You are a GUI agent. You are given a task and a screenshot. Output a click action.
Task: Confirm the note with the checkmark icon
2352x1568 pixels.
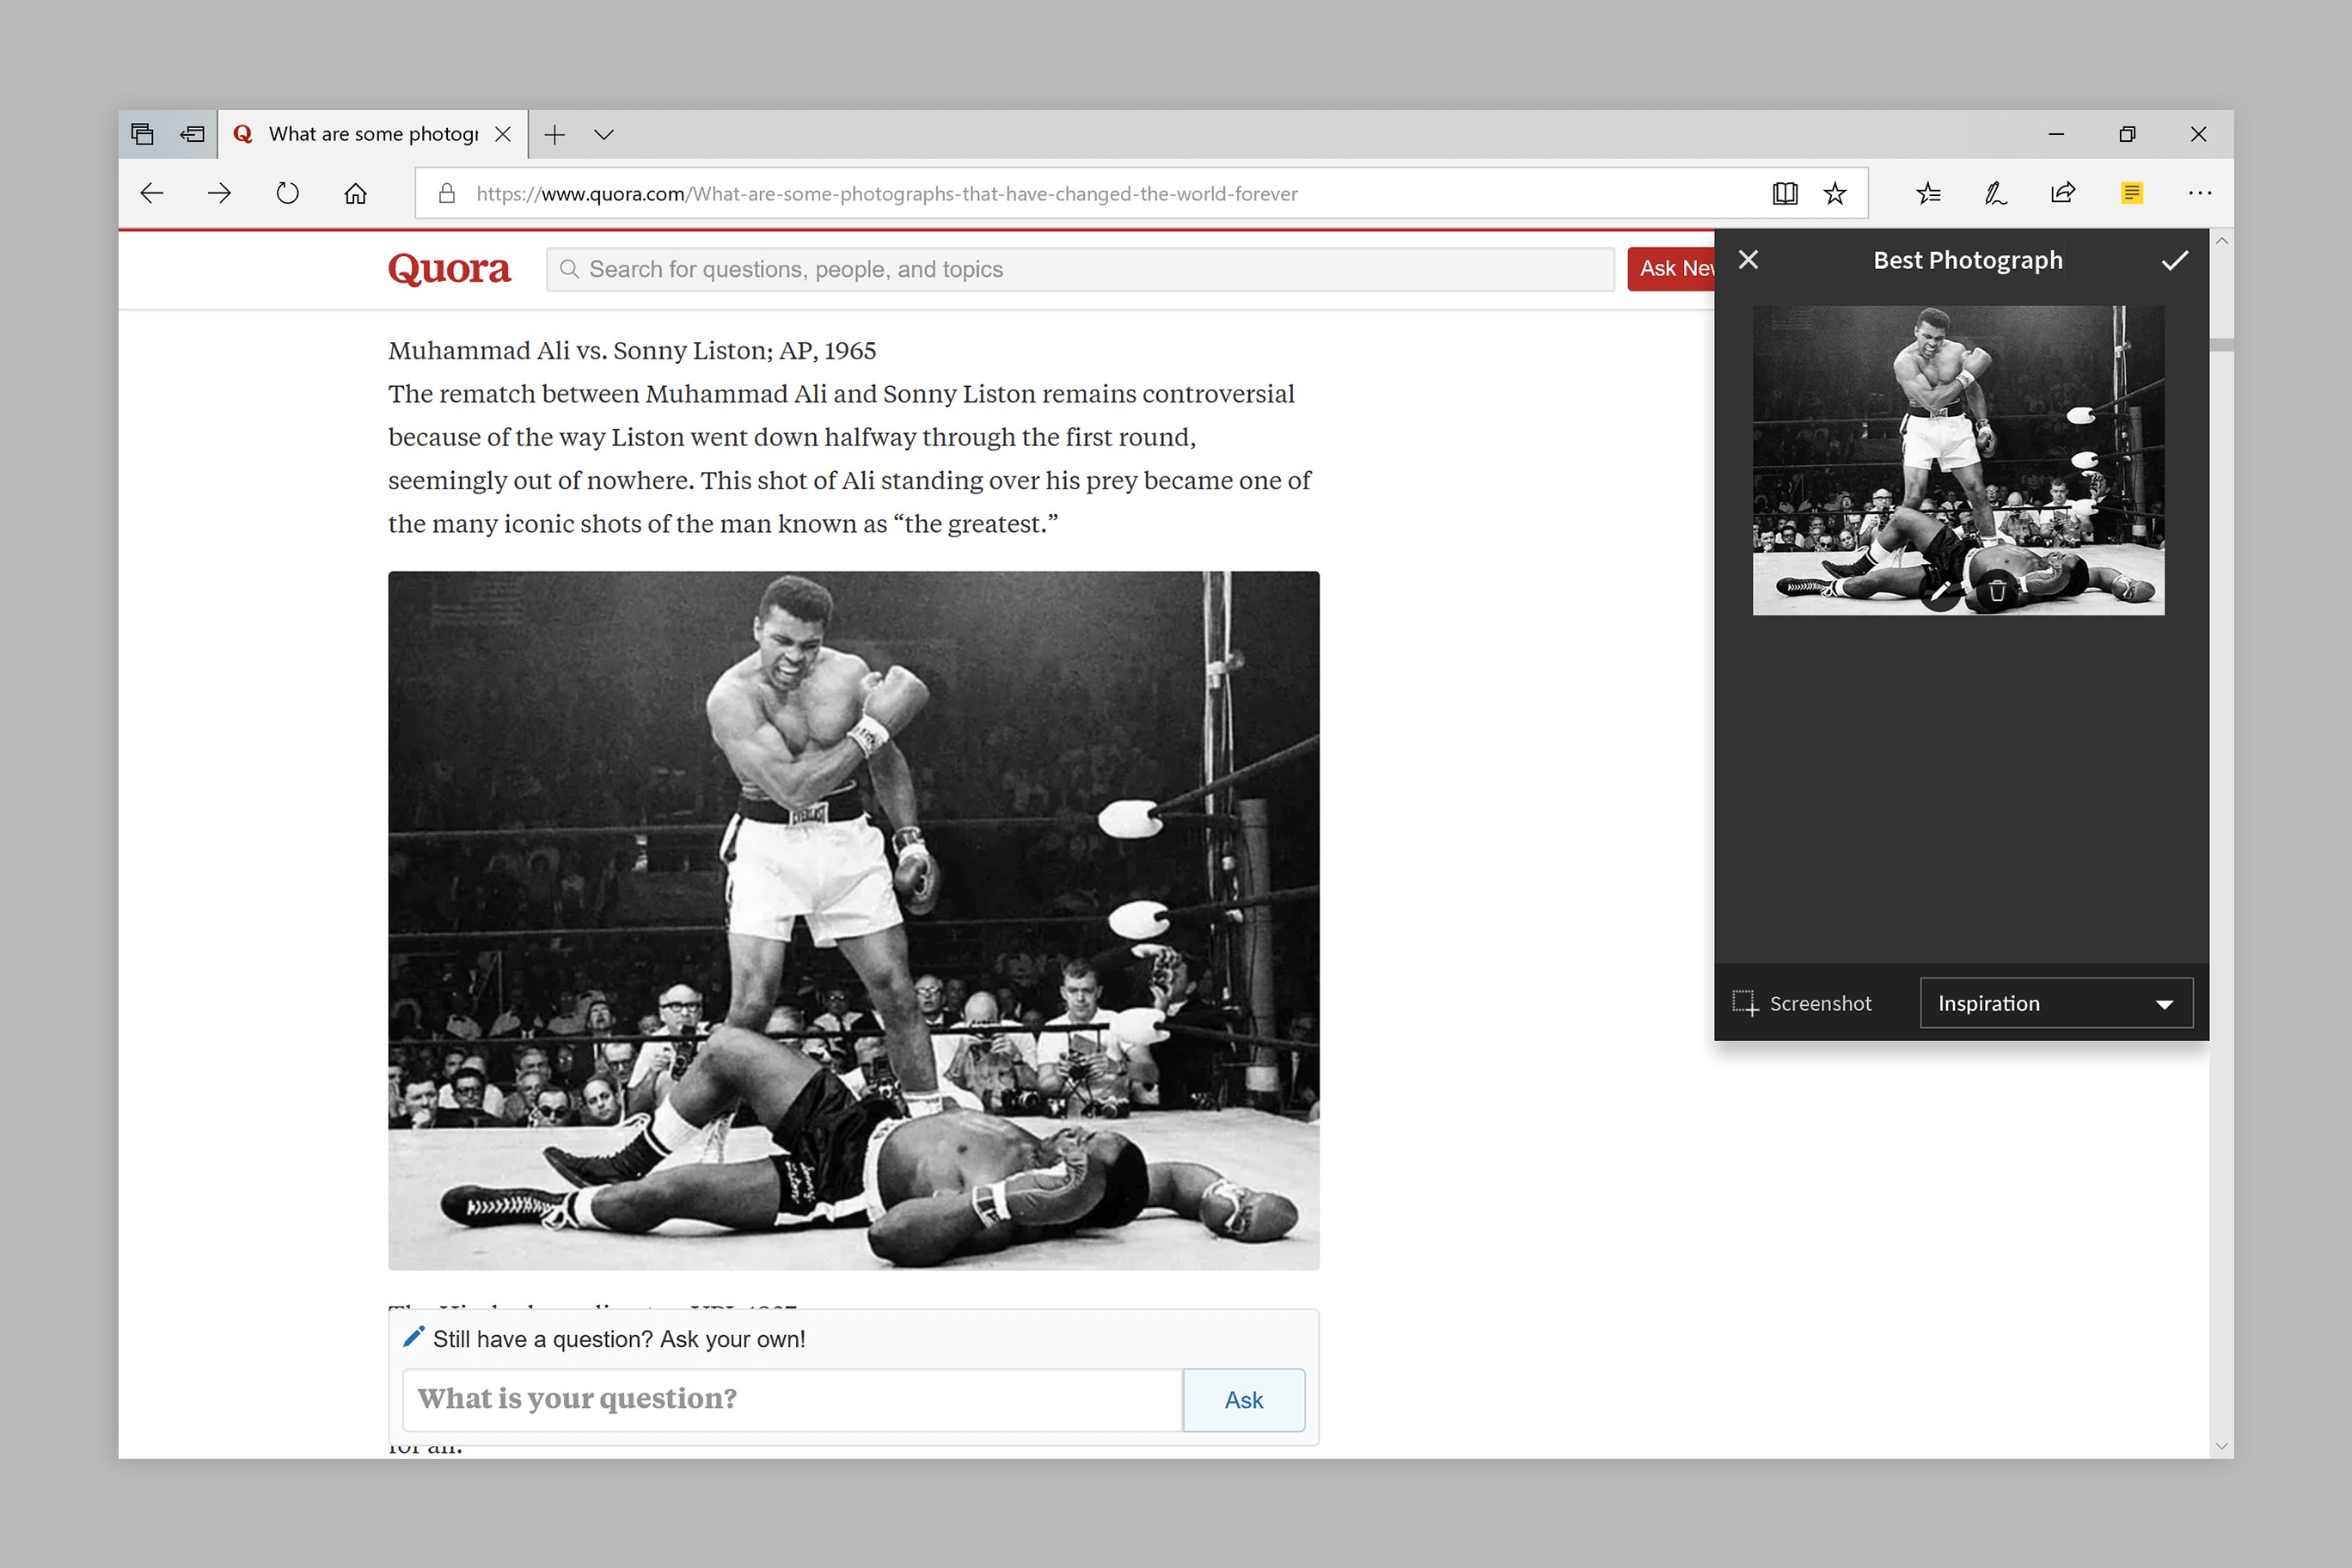click(x=2174, y=261)
